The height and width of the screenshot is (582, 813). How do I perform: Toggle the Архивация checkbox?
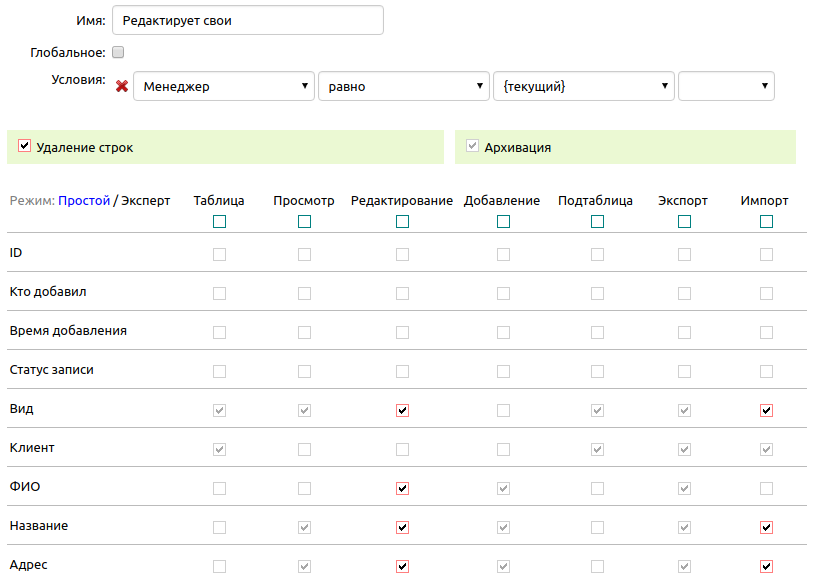click(473, 146)
